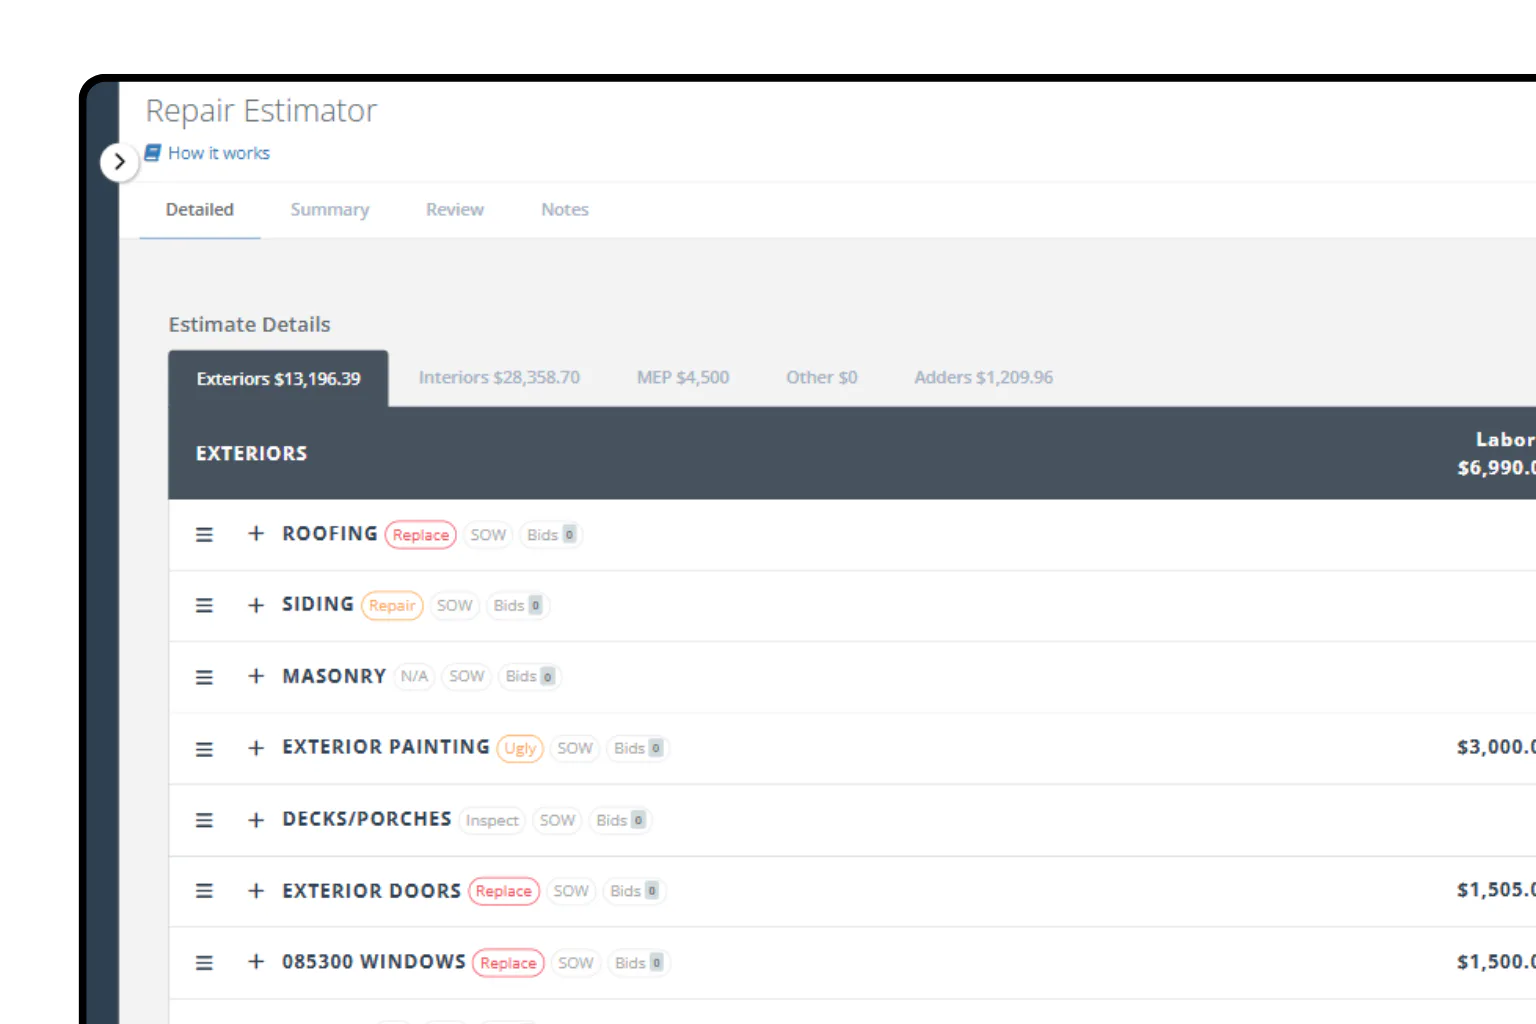The width and height of the screenshot is (1536, 1024).
Task: Click the drag handle for Exterior Doors row
Action: [204, 891]
